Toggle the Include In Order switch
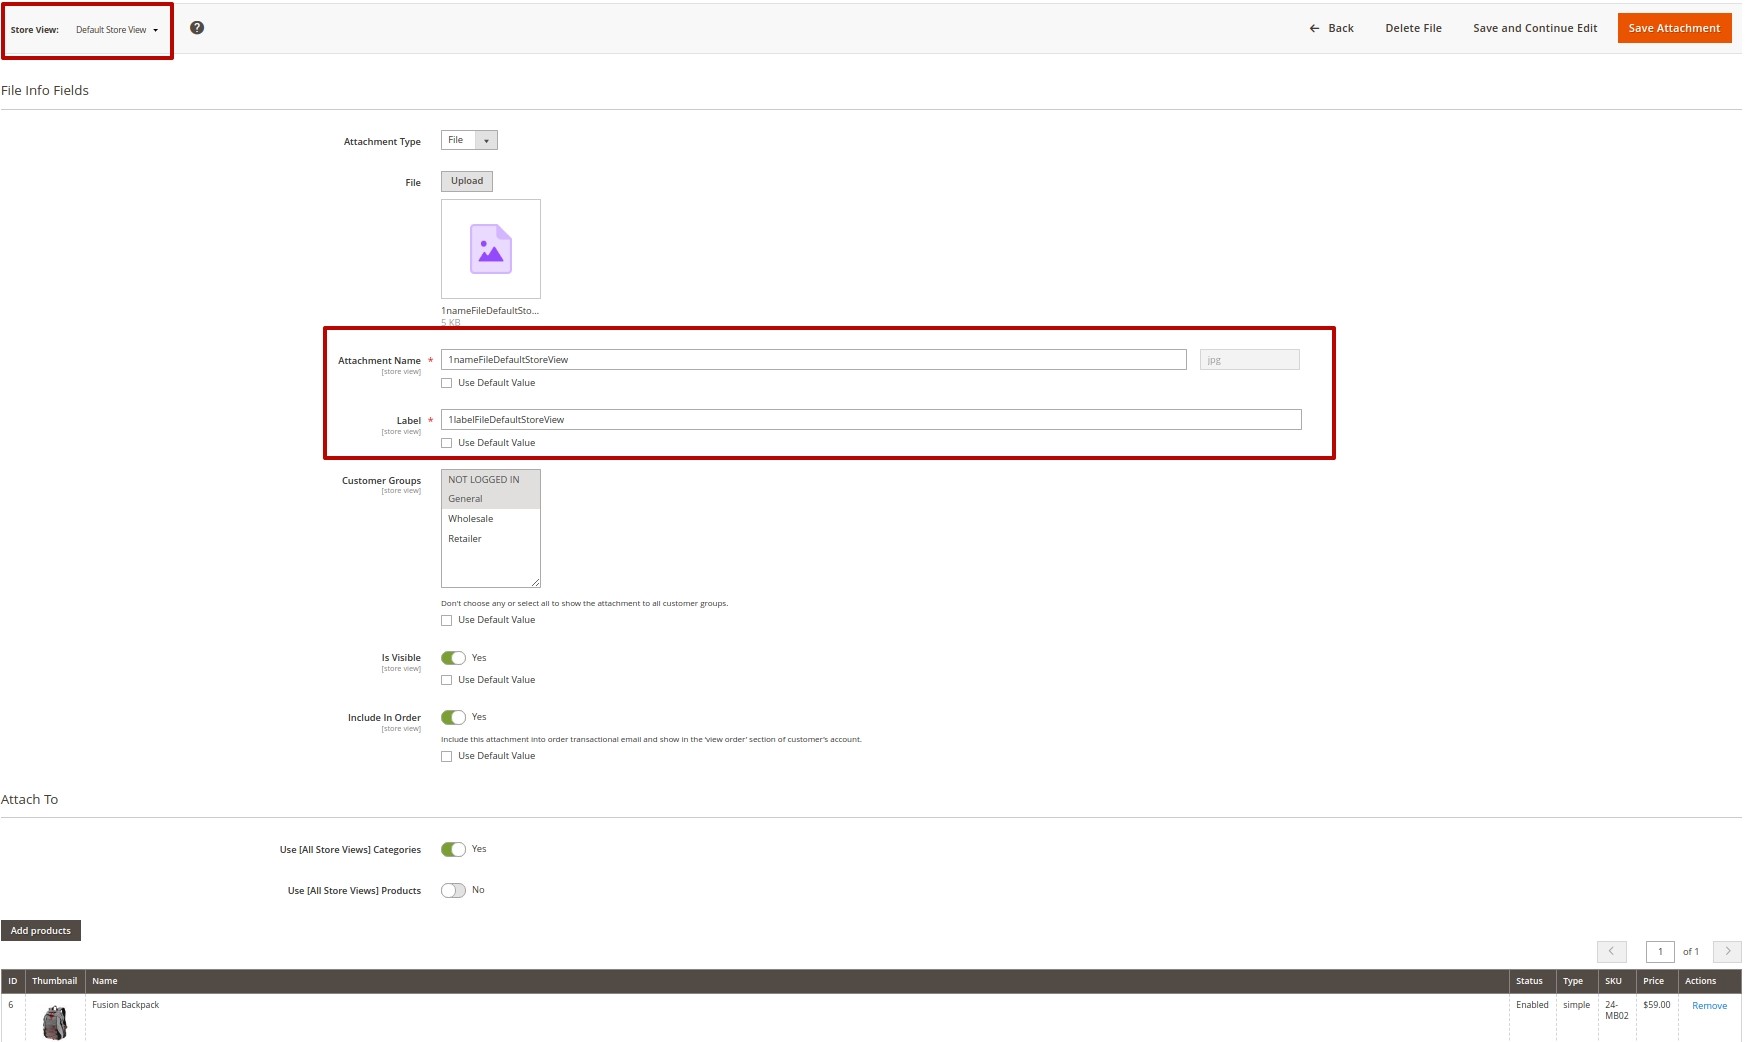The image size is (1749, 1042). tap(453, 717)
